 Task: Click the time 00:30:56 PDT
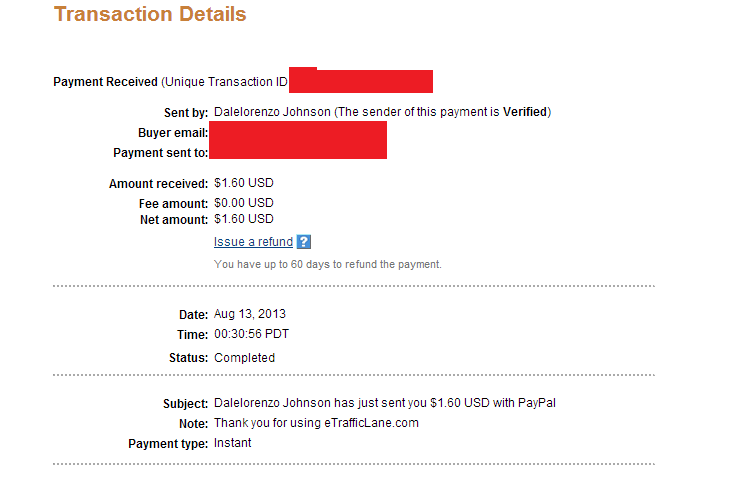tap(251, 334)
